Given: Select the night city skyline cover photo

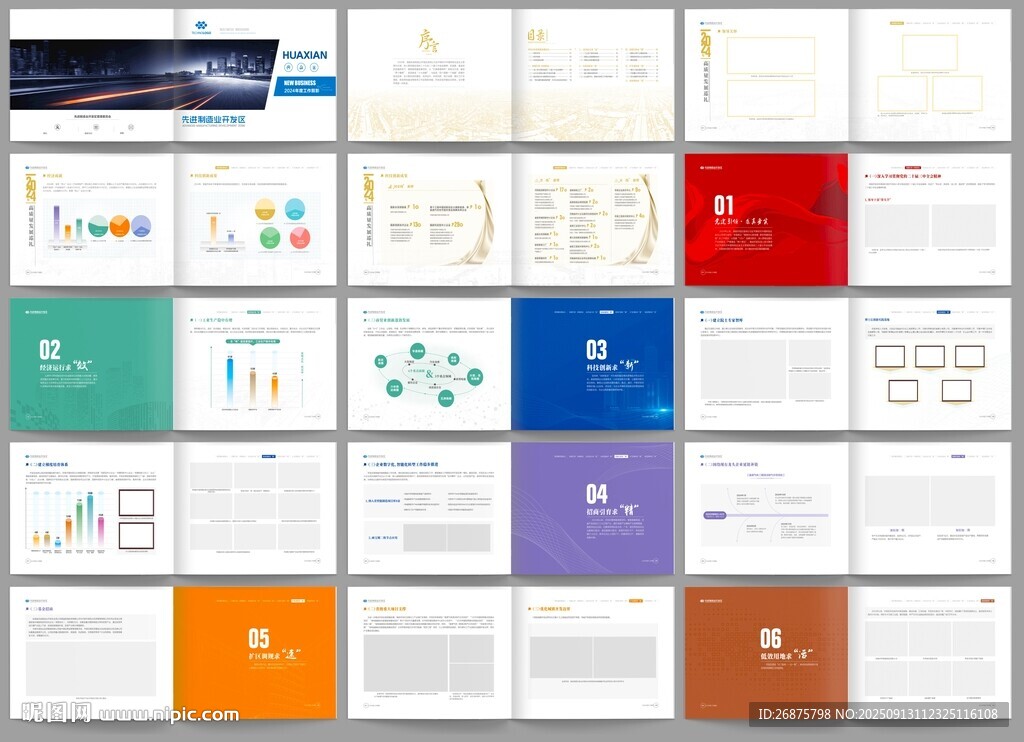Looking at the screenshot, I should (144, 74).
